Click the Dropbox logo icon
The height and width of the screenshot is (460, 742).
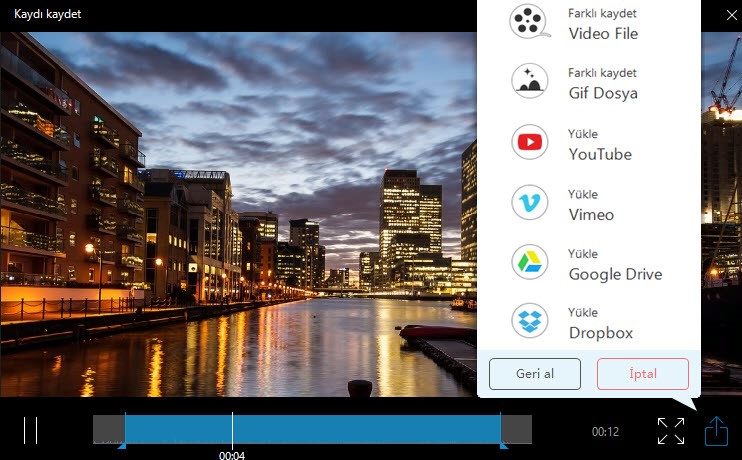pos(530,321)
